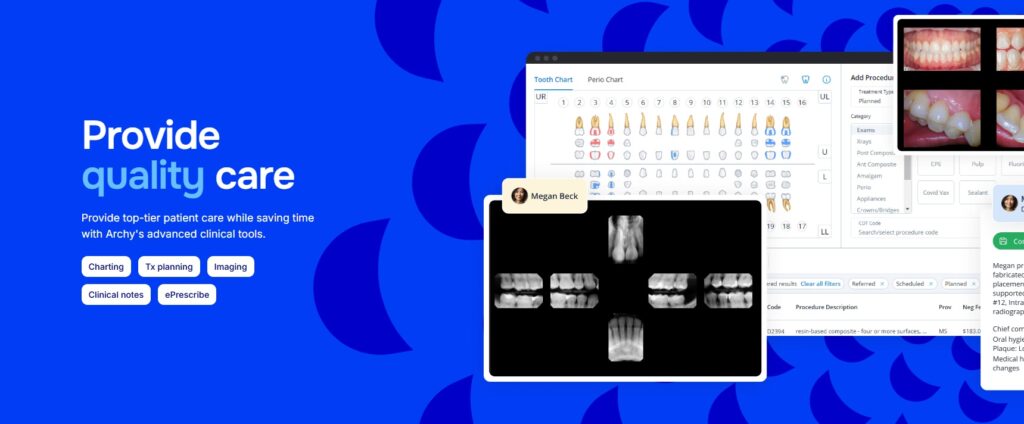Click the ePrescribe pill tag
1024x424 pixels.
tap(187, 295)
